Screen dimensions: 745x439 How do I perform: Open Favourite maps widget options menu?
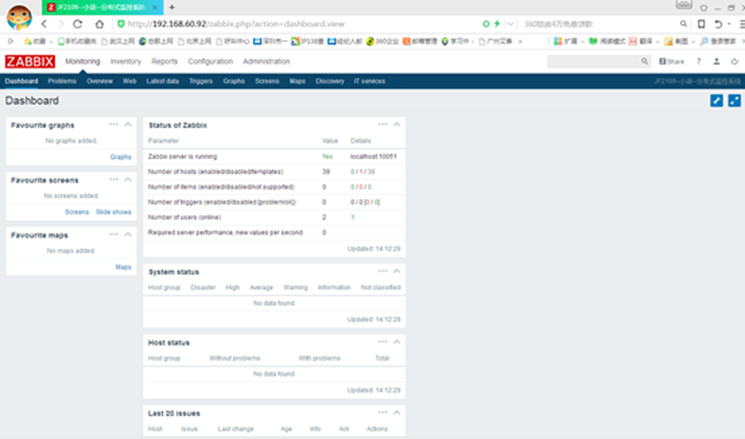[x=114, y=234]
